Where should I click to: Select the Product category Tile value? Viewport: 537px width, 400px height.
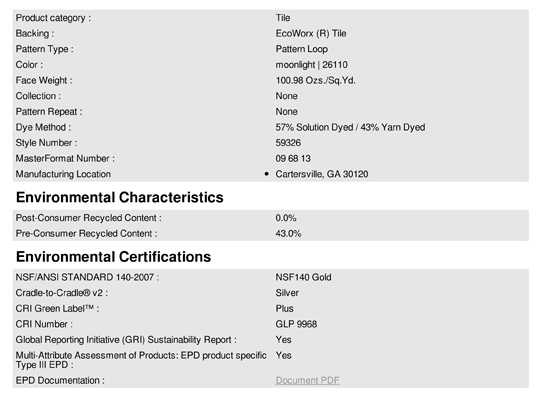click(x=283, y=18)
